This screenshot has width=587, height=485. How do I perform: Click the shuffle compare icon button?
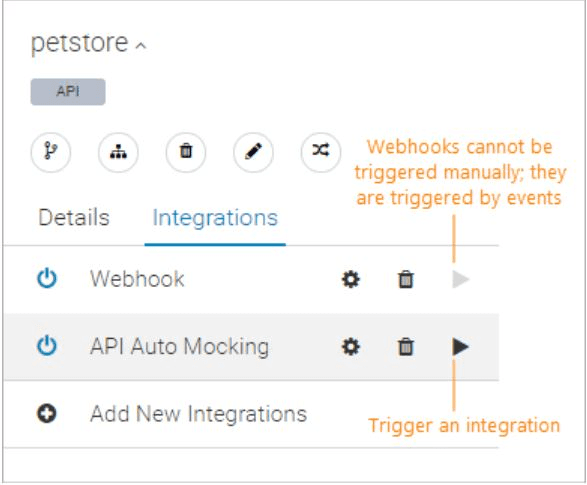point(321,152)
